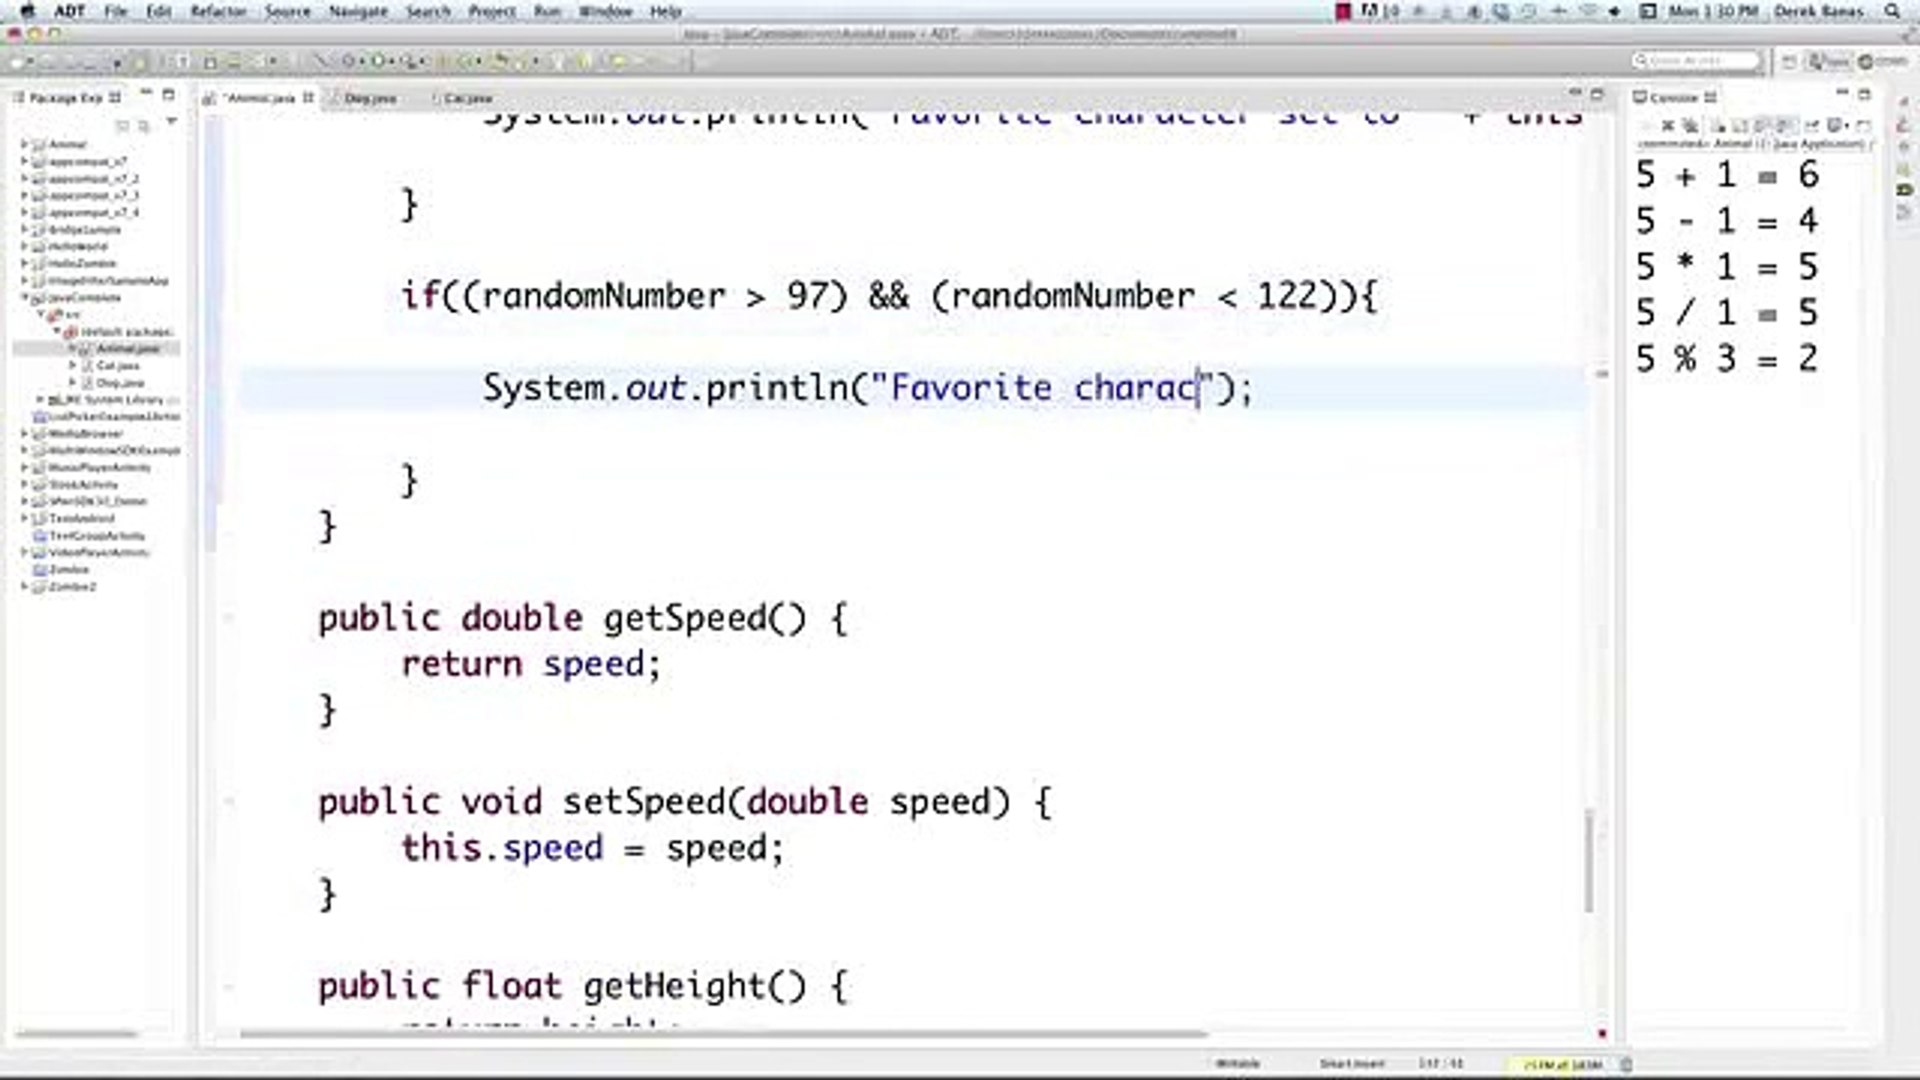Select Cat.java in the Package Explorer
Viewport: 1920px width, 1080px height.
point(118,365)
